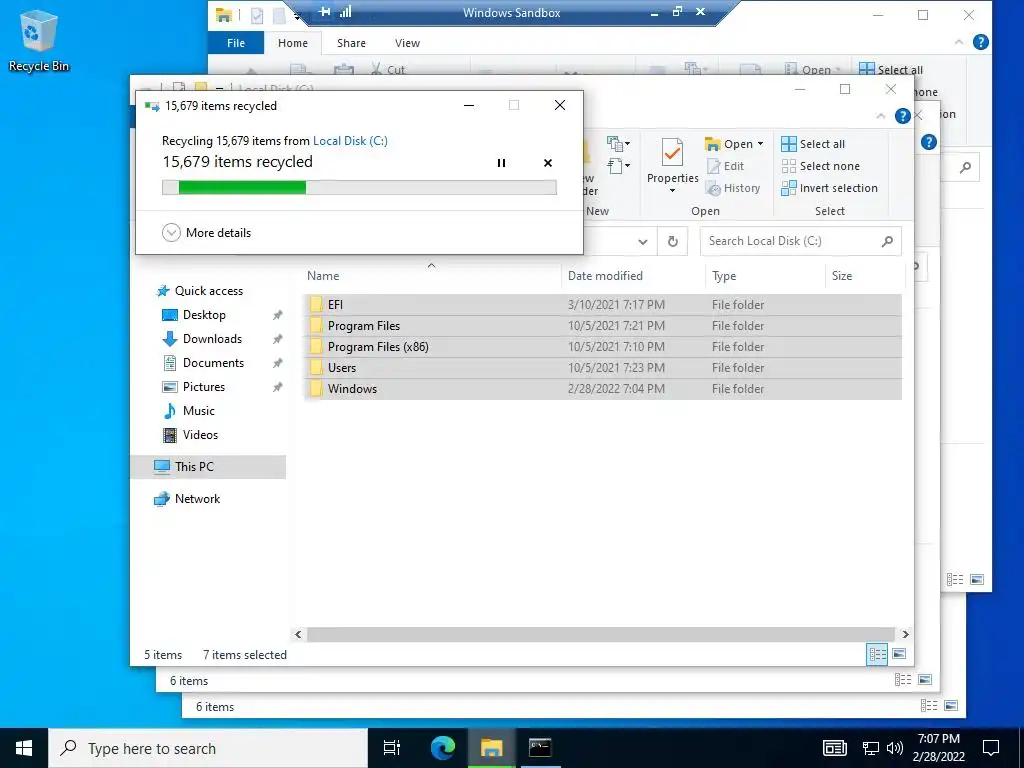Select the Windows folder
This screenshot has height=768, width=1024.
[x=602, y=389]
